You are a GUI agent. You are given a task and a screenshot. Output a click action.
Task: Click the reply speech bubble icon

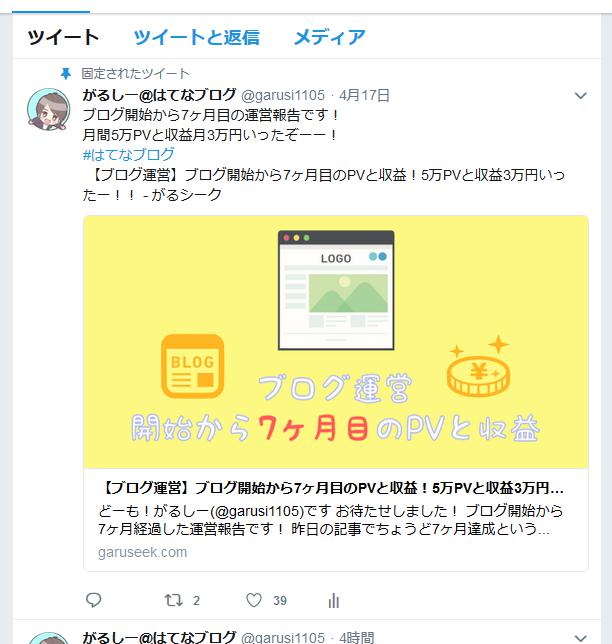click(x=94, y=600)
